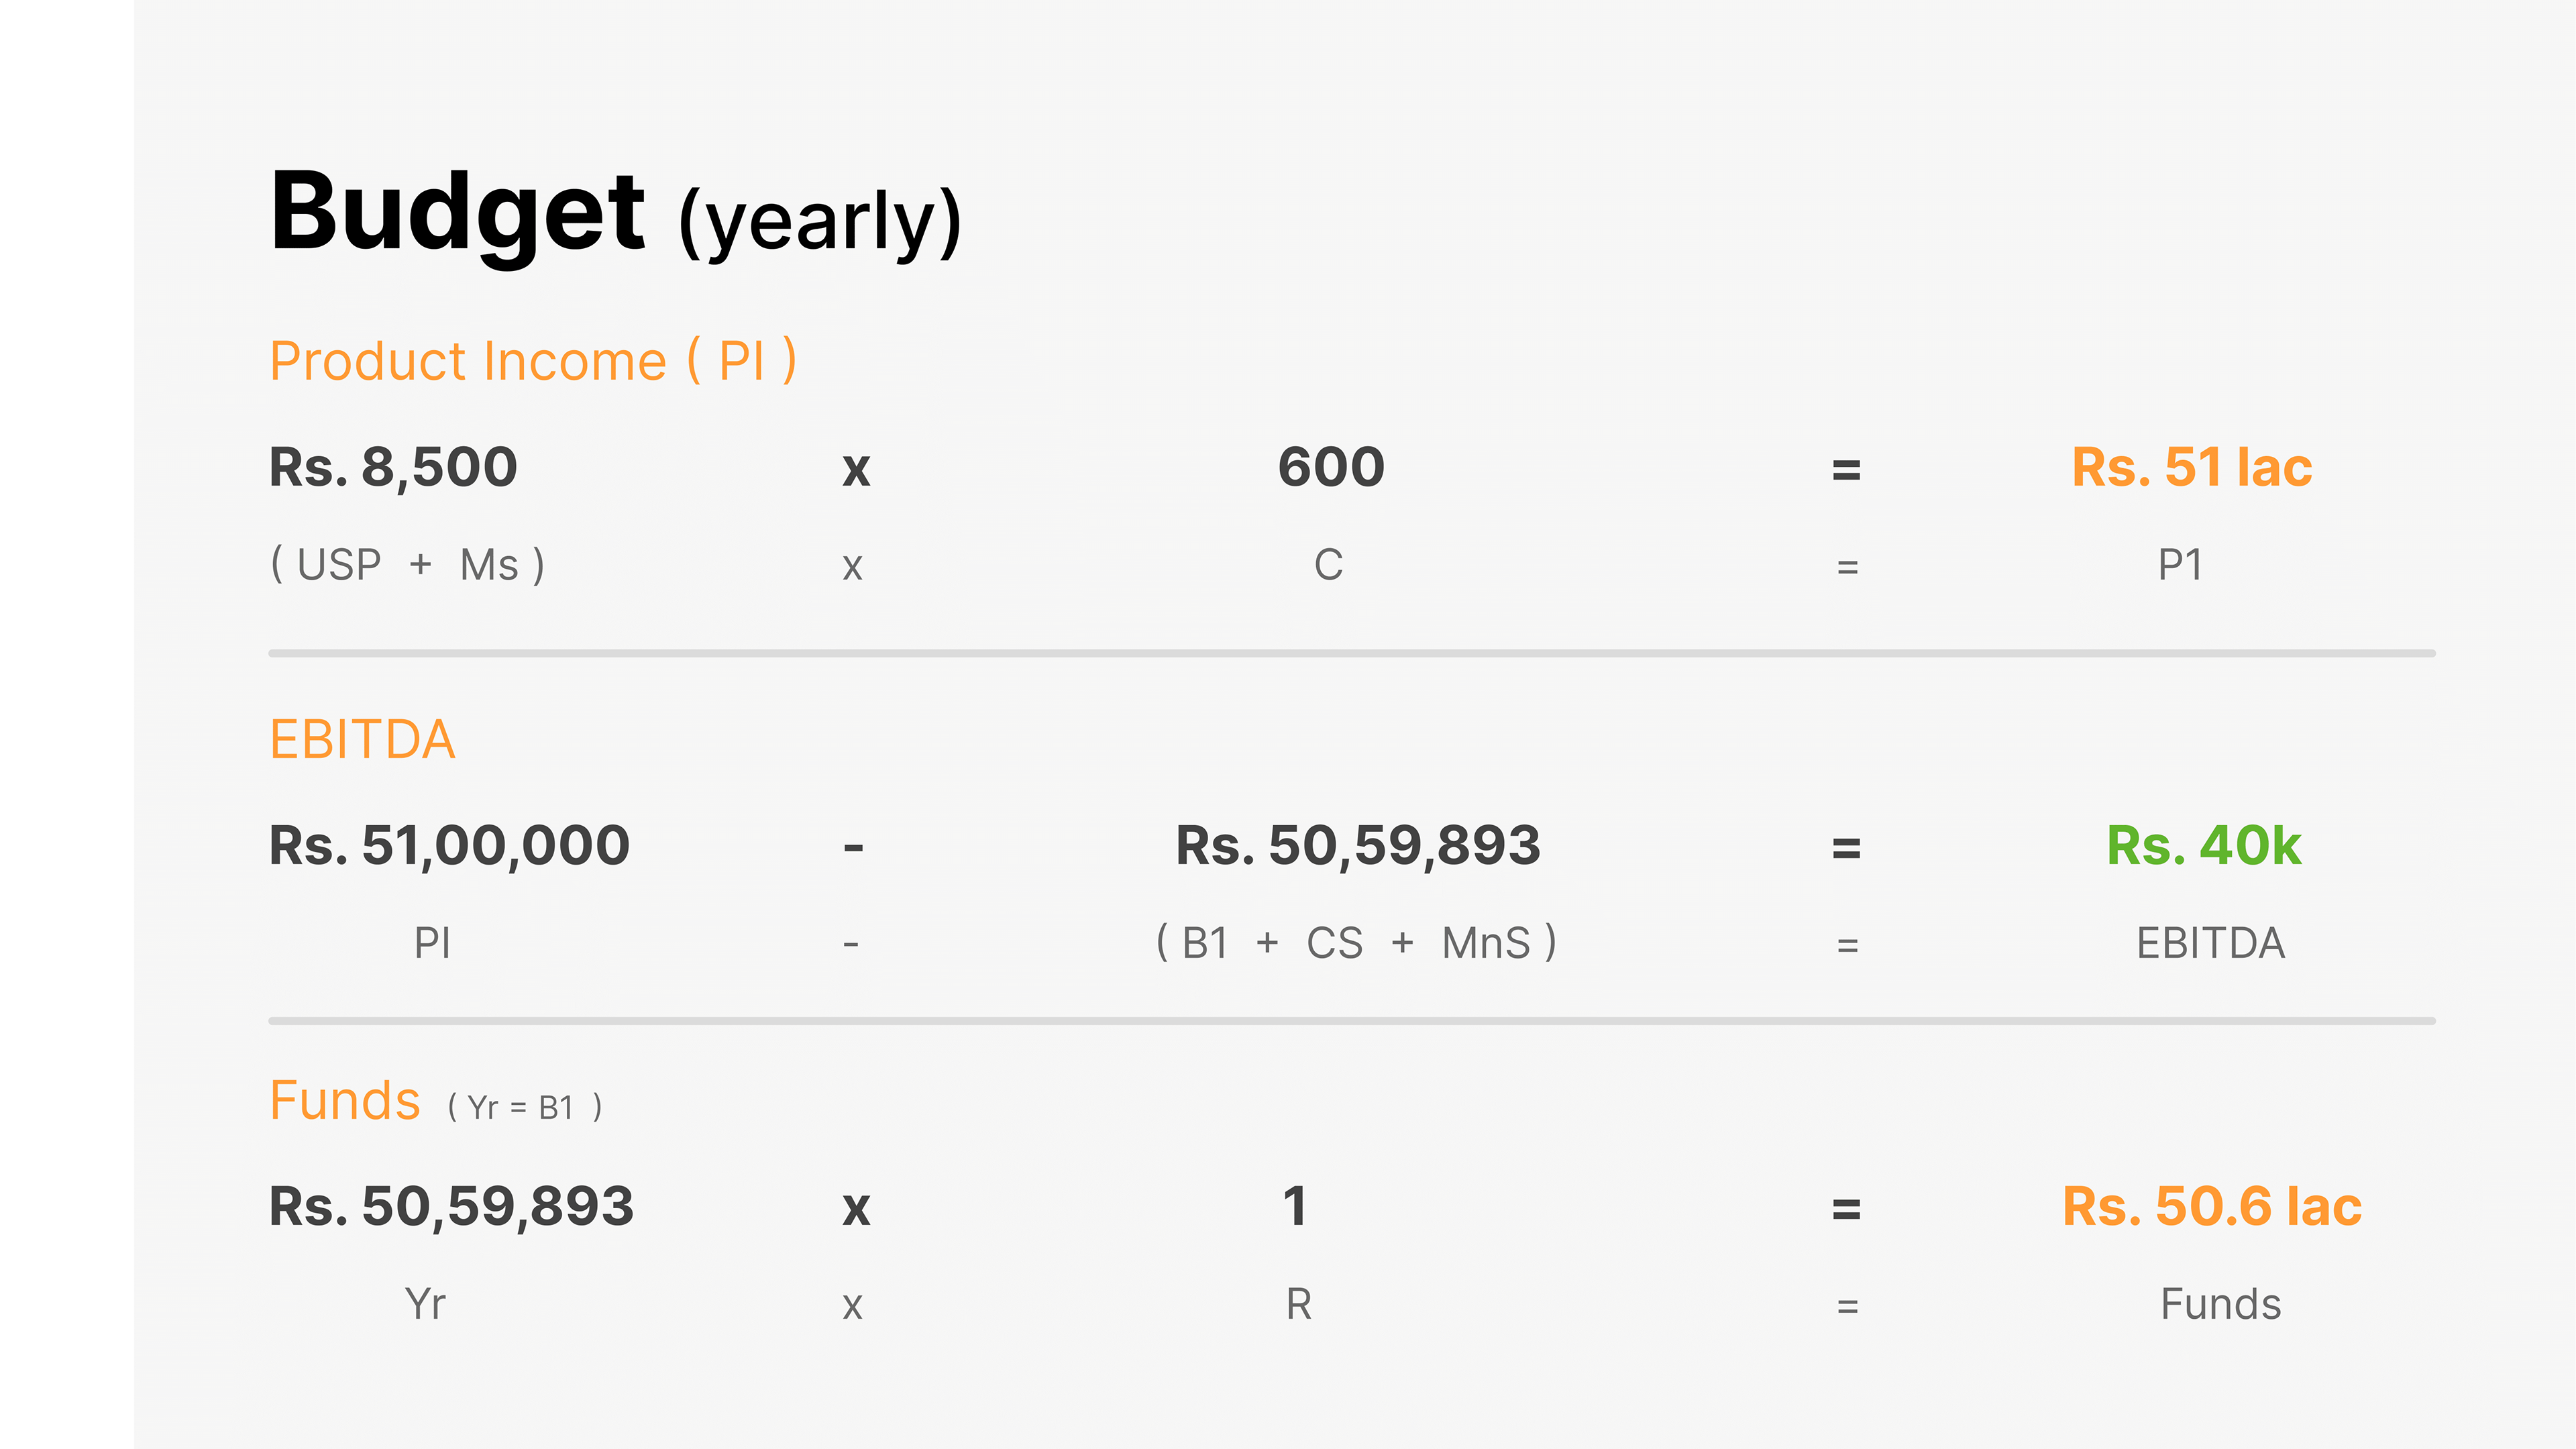Image resolution: width=2576 pixels, height=1449 pixels.
Task: Select the "P1" result label
Action: tap(2180, 565)
